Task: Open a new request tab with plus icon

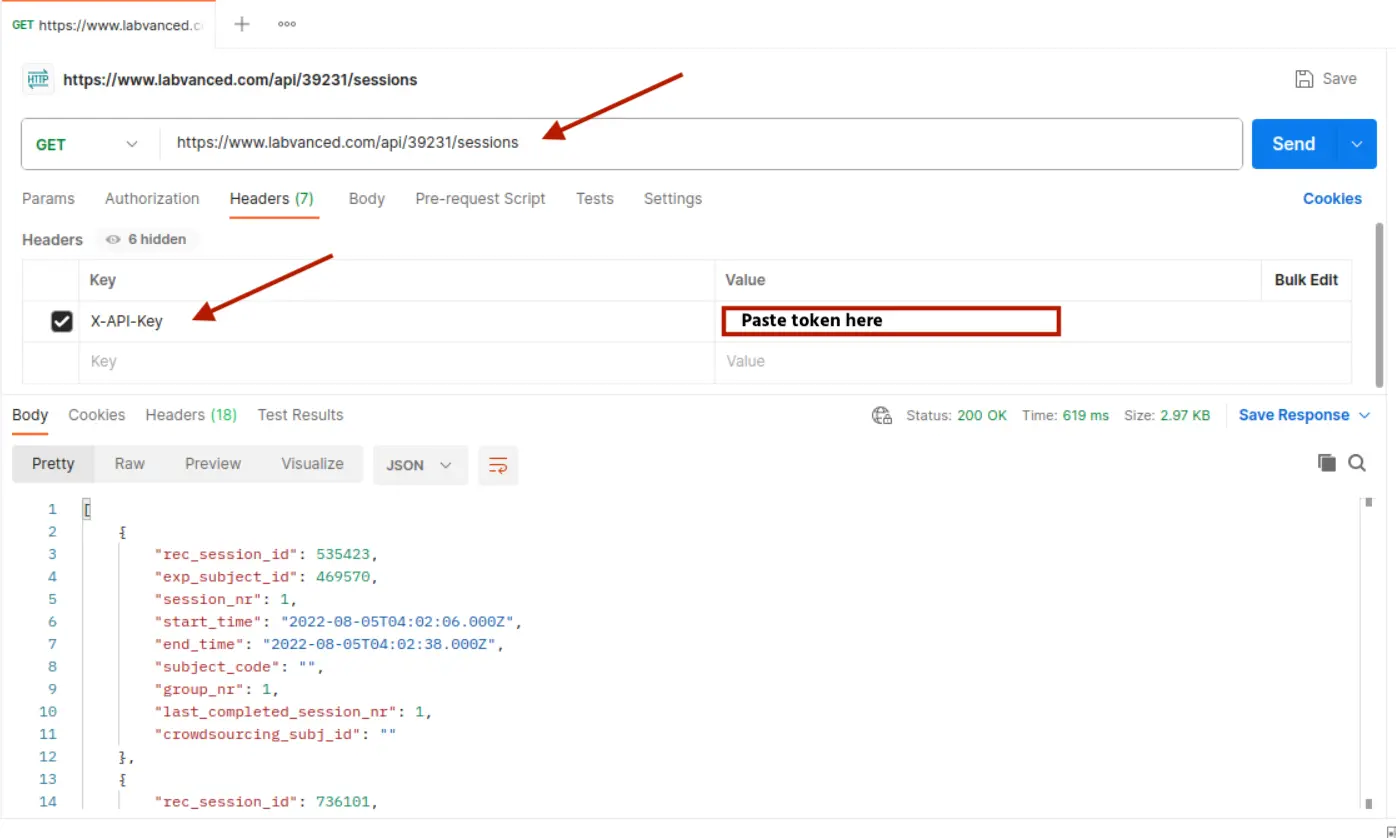Action: pos(241,23)
